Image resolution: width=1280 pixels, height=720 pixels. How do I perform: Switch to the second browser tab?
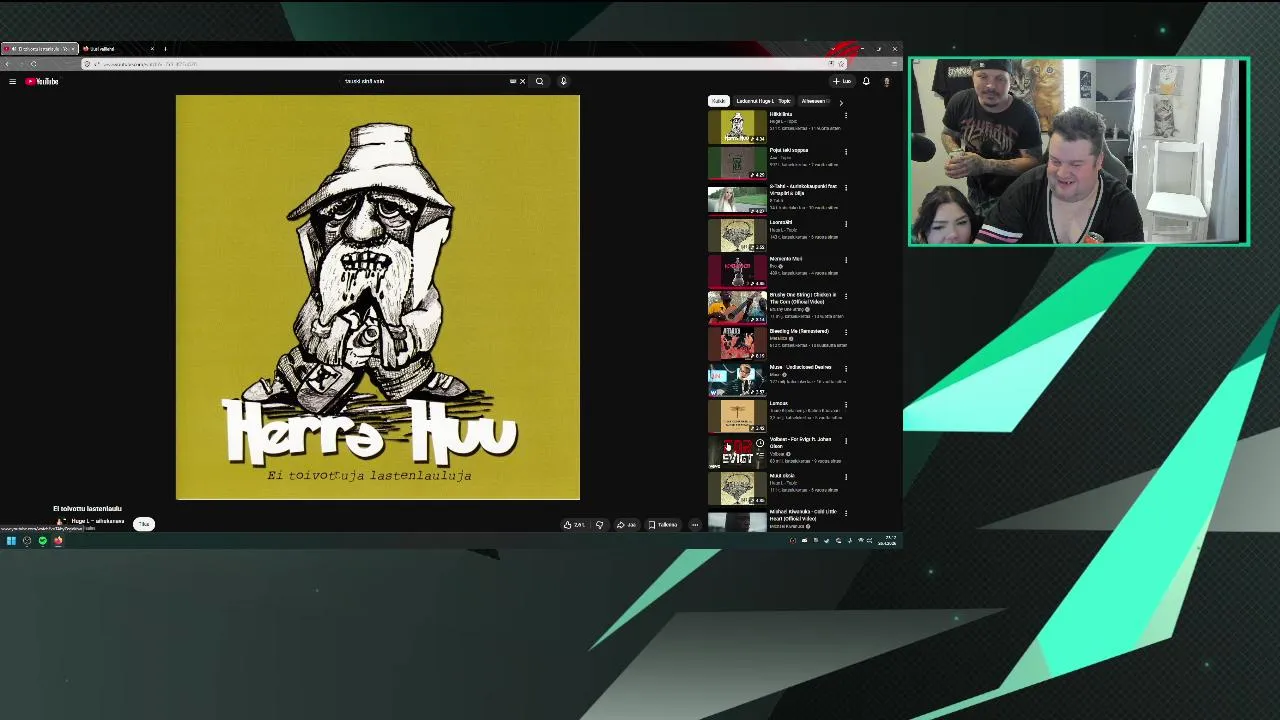(118, 48)
